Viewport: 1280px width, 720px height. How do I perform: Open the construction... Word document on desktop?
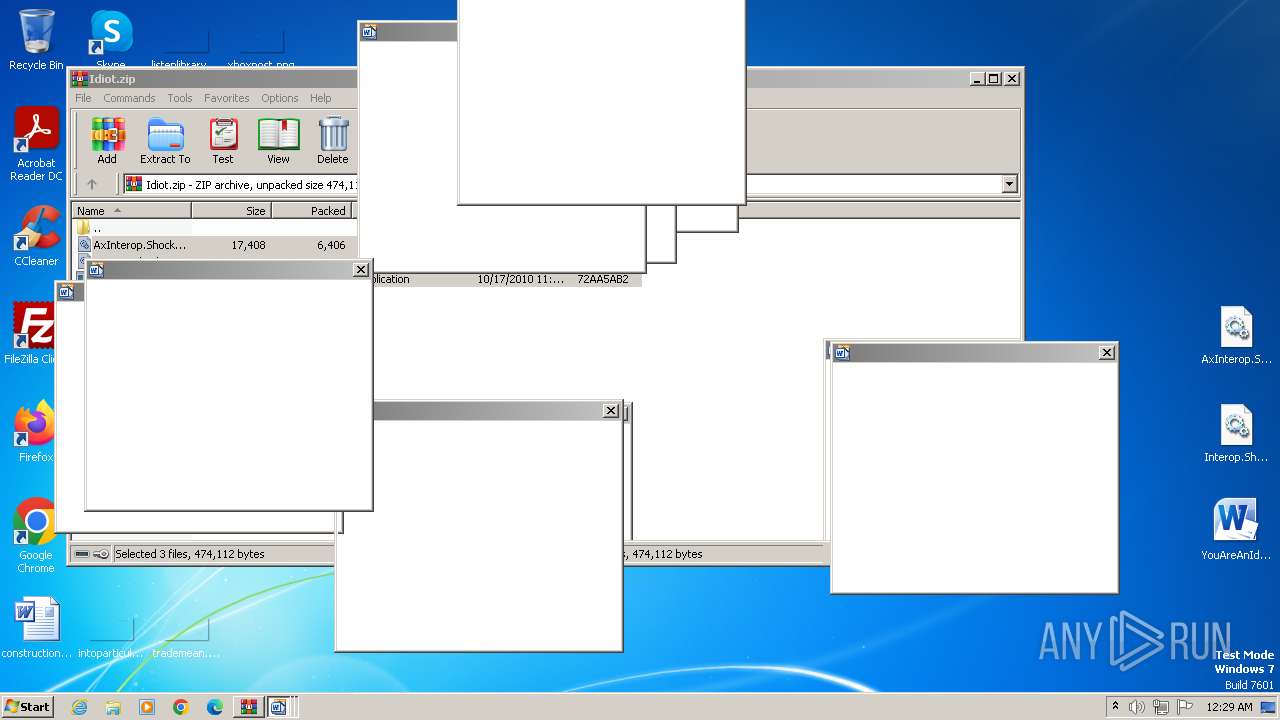coord(37,628)
